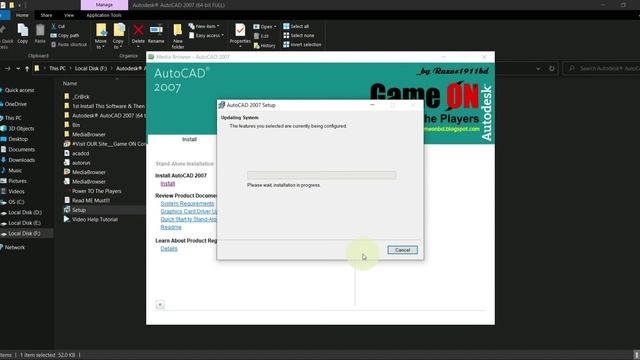Select OneDrive in navigation pane
This screenshot has width=640, height=360.
16,104
